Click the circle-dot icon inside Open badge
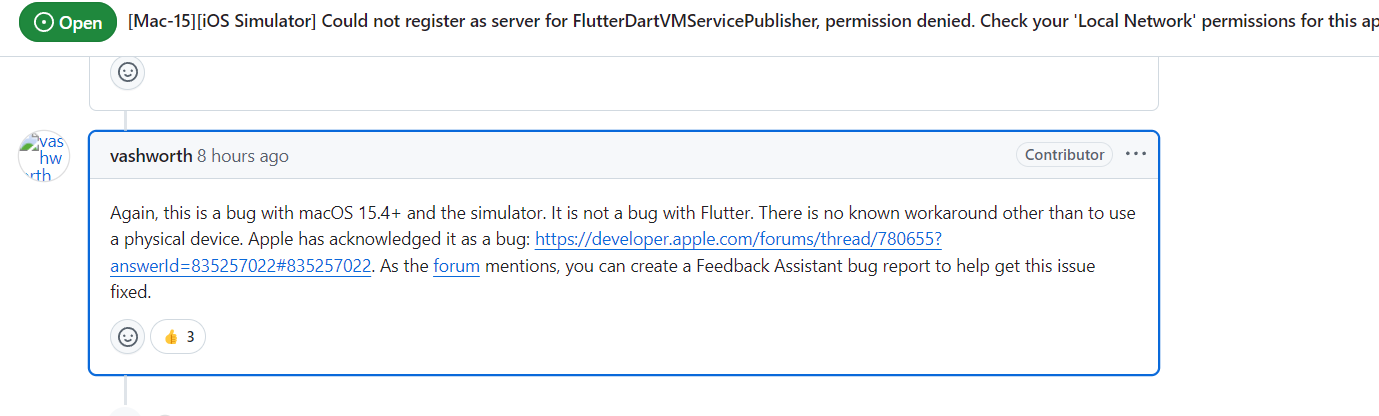This screenshot has height=416, width=1379. (44, 23)
